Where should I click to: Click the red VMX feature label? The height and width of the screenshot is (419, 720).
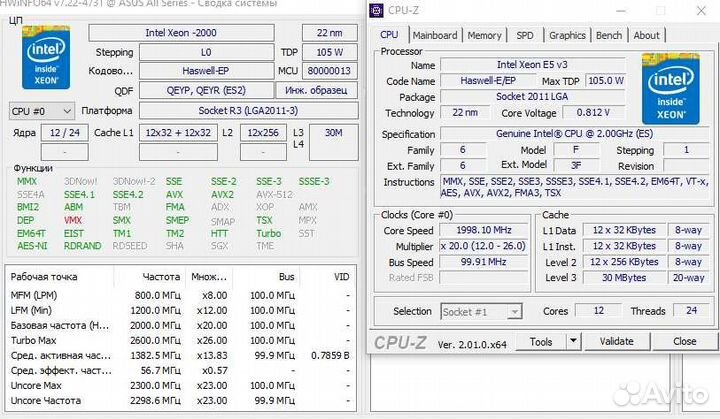click(73, 221)
